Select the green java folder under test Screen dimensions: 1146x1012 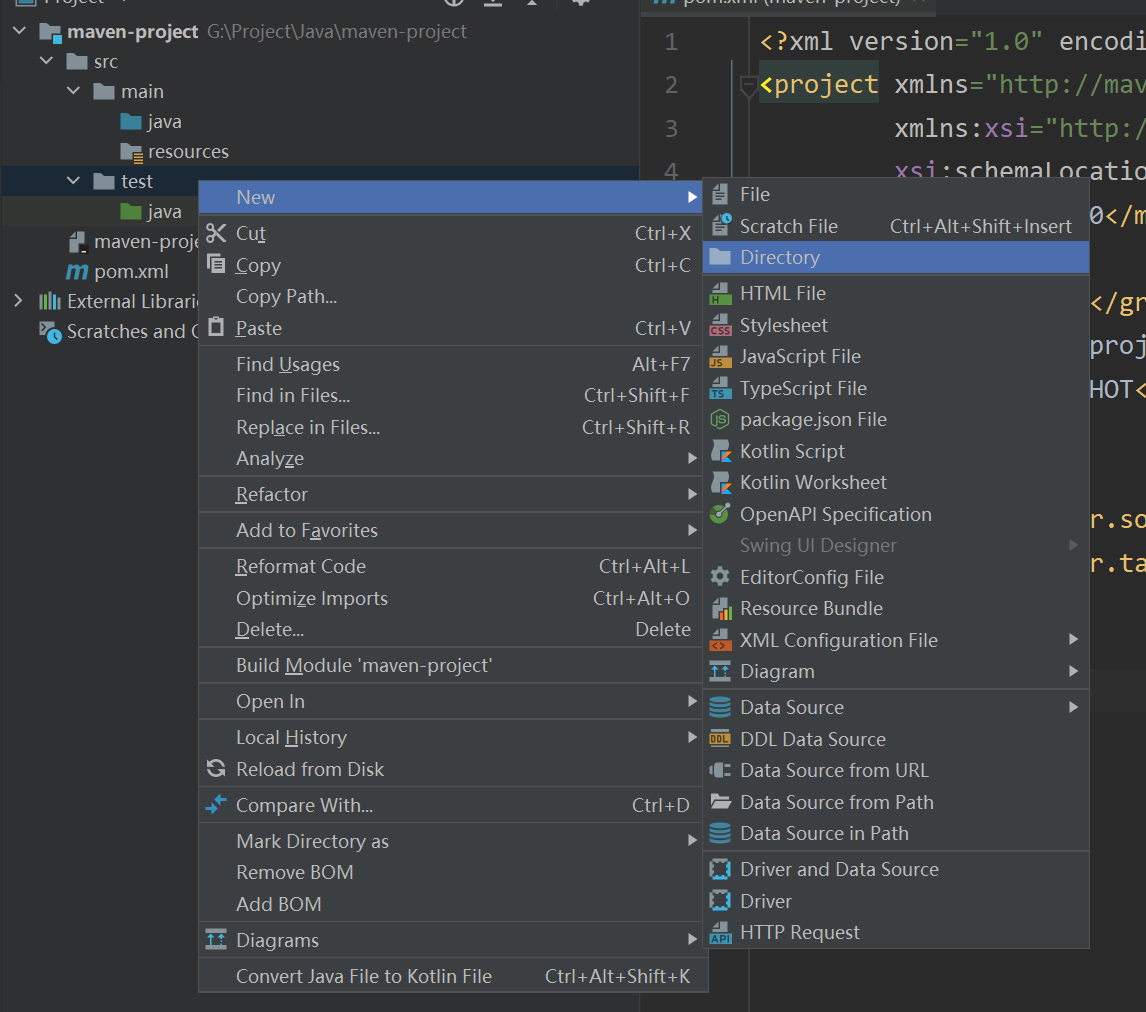151,211
